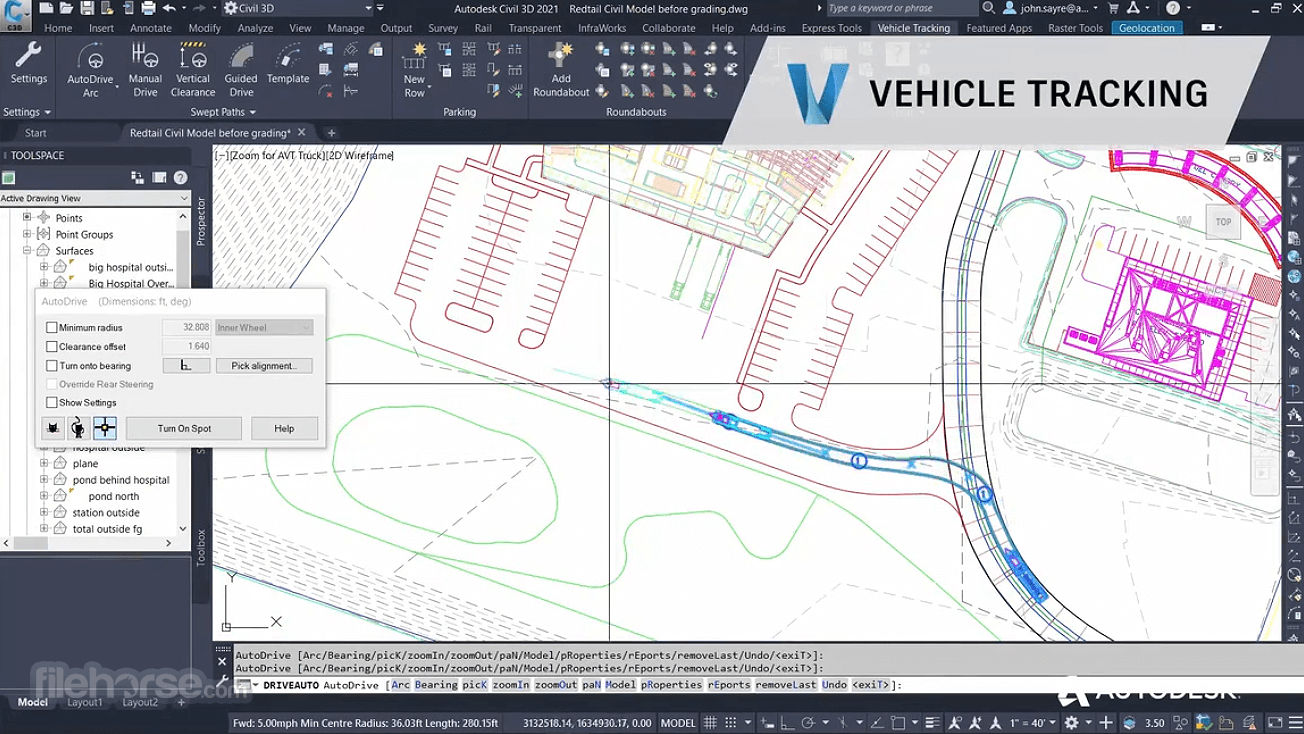Switch to the Analyze ribbon tab

[255, 28]
